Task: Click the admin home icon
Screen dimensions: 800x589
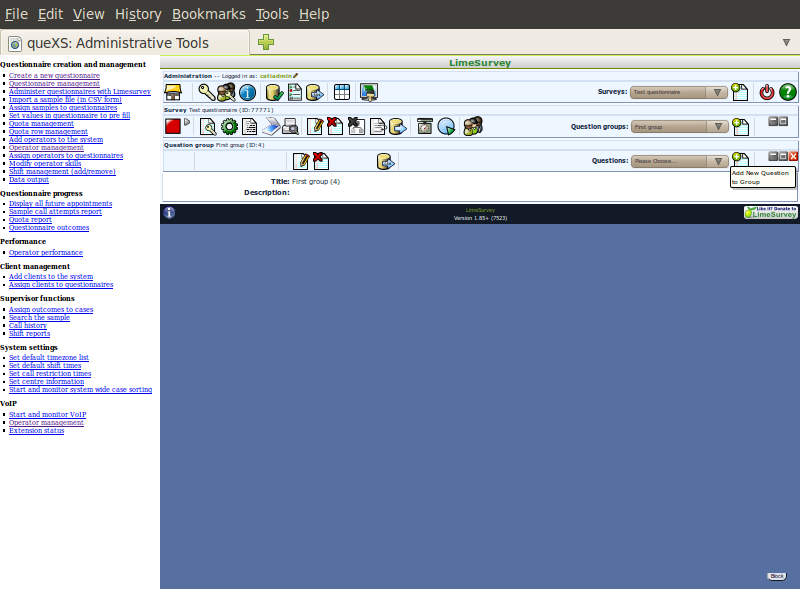Action: click(x=173, y=92)
